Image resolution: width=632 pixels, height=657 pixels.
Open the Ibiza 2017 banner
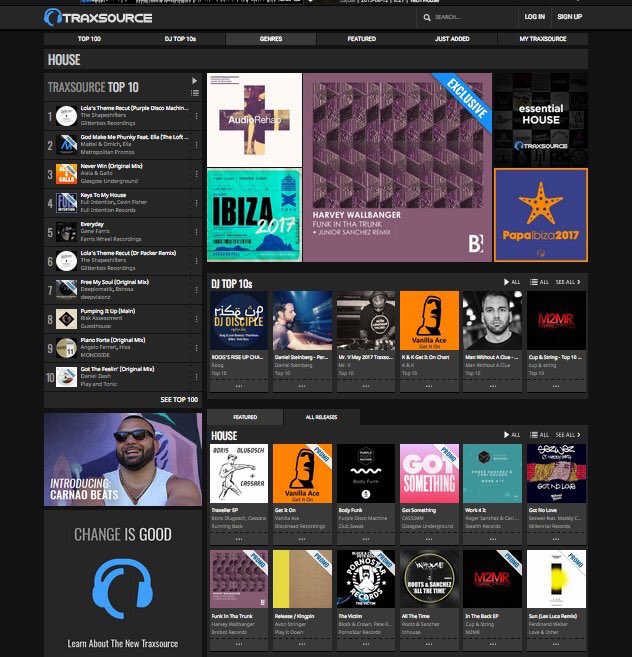pos(254,215)
